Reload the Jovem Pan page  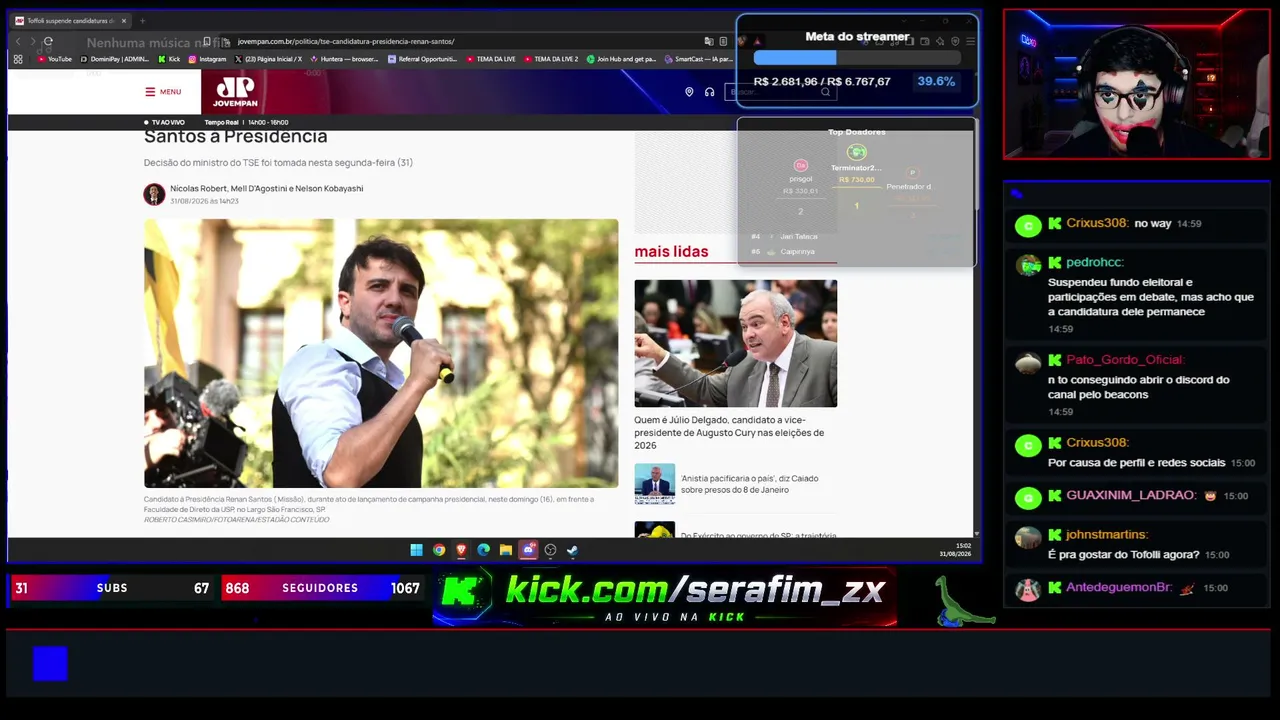coord(48,42)
